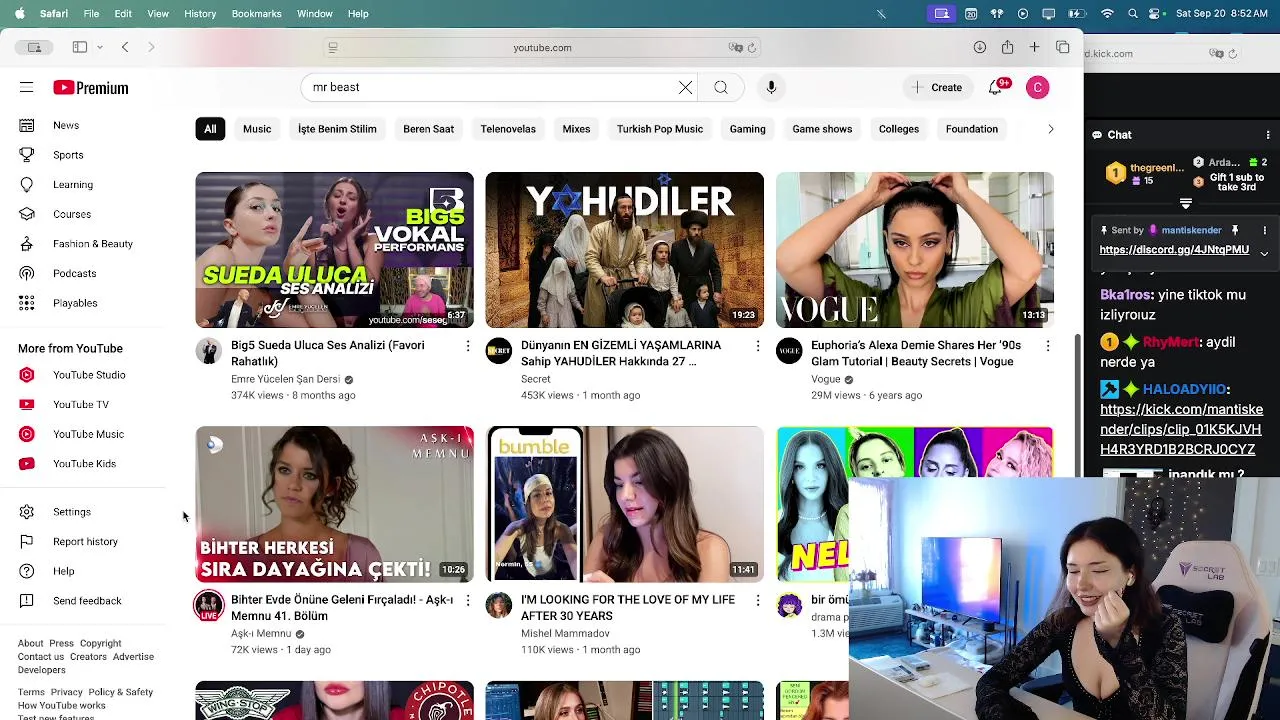This screenshot has width=1280, height=720.
Task: Open the Emre Yücelen Şan Dersi channel
Action: pyautogui.click(x=285, y=379)
